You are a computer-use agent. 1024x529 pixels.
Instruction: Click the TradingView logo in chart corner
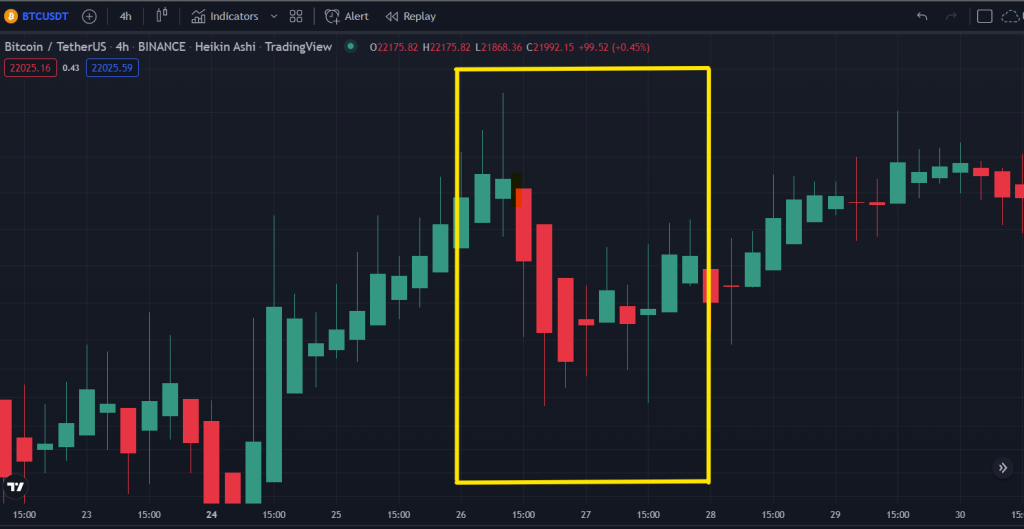(x=16, y=487)
